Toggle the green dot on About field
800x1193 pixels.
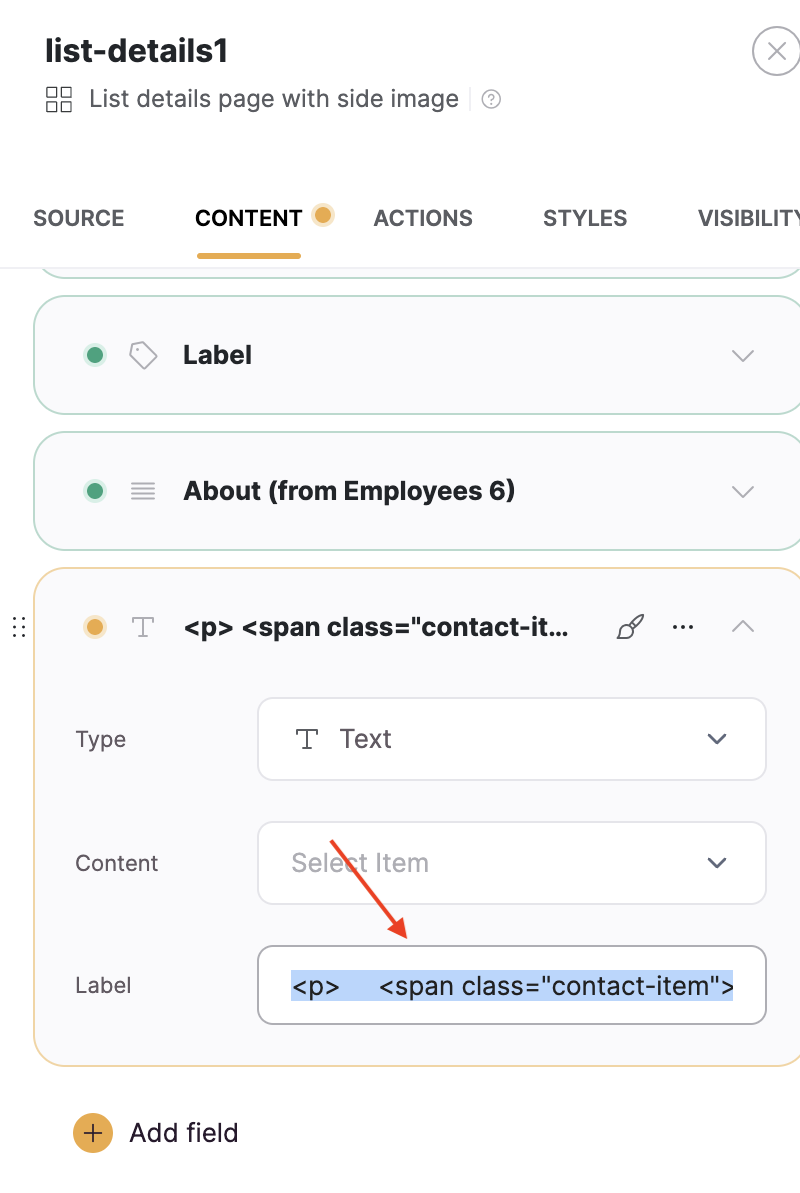95,492
